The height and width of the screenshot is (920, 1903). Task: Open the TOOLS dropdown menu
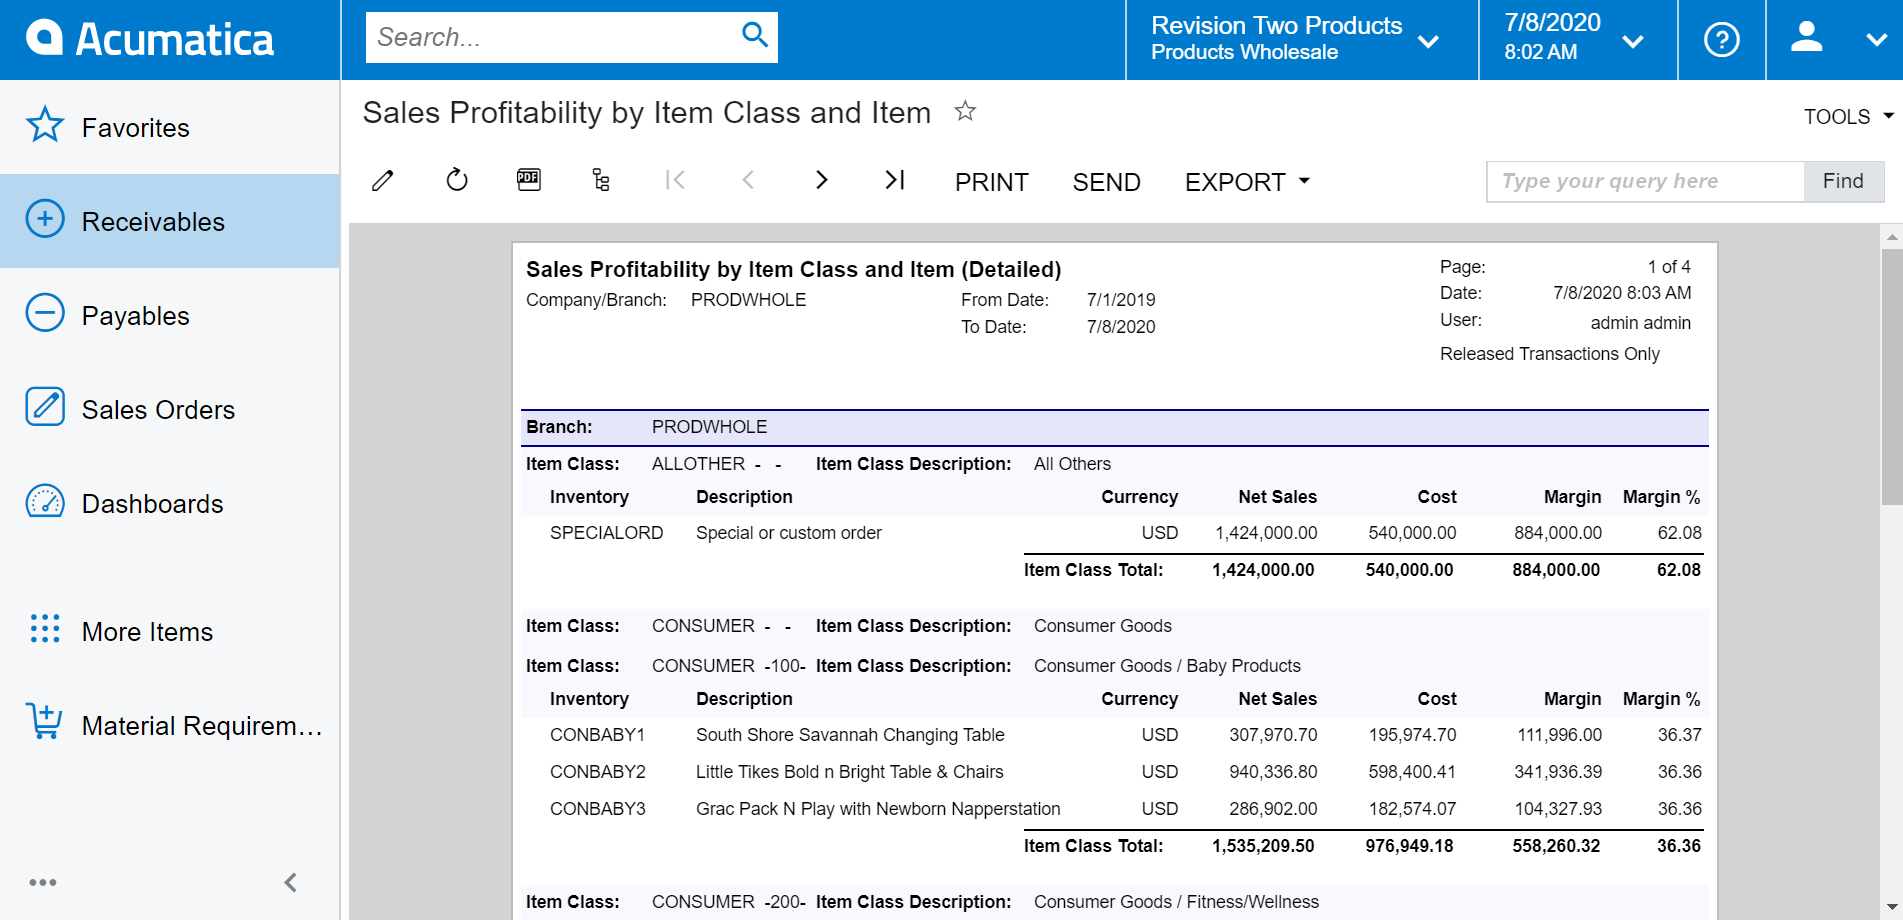point(1848,117)
